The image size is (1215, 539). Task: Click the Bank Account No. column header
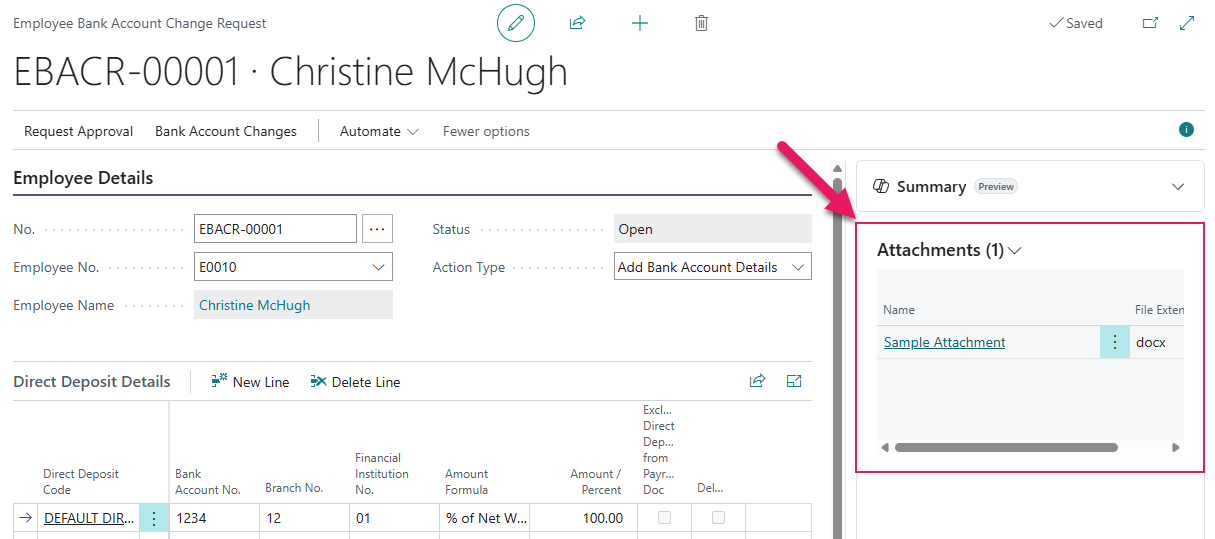click(x=208, y=482)
